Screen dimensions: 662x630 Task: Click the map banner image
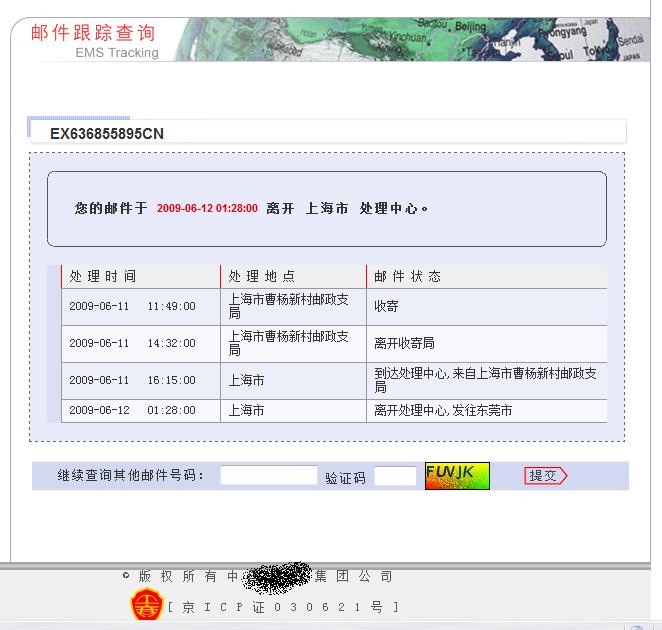(412, 39)
